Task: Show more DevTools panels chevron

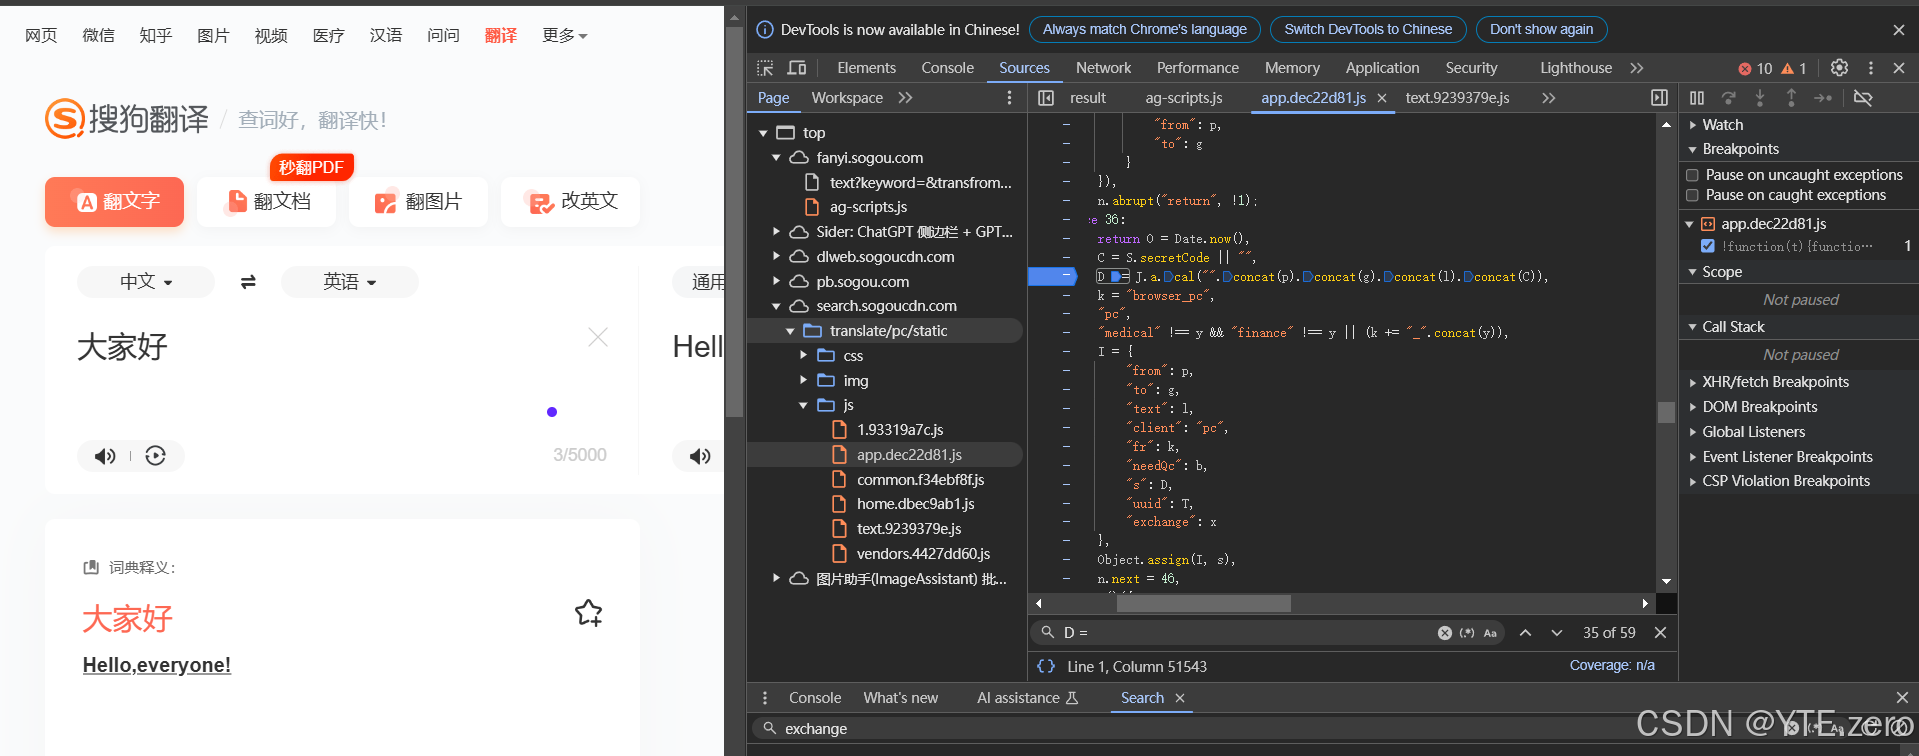Action: [x=1636, y=68]
